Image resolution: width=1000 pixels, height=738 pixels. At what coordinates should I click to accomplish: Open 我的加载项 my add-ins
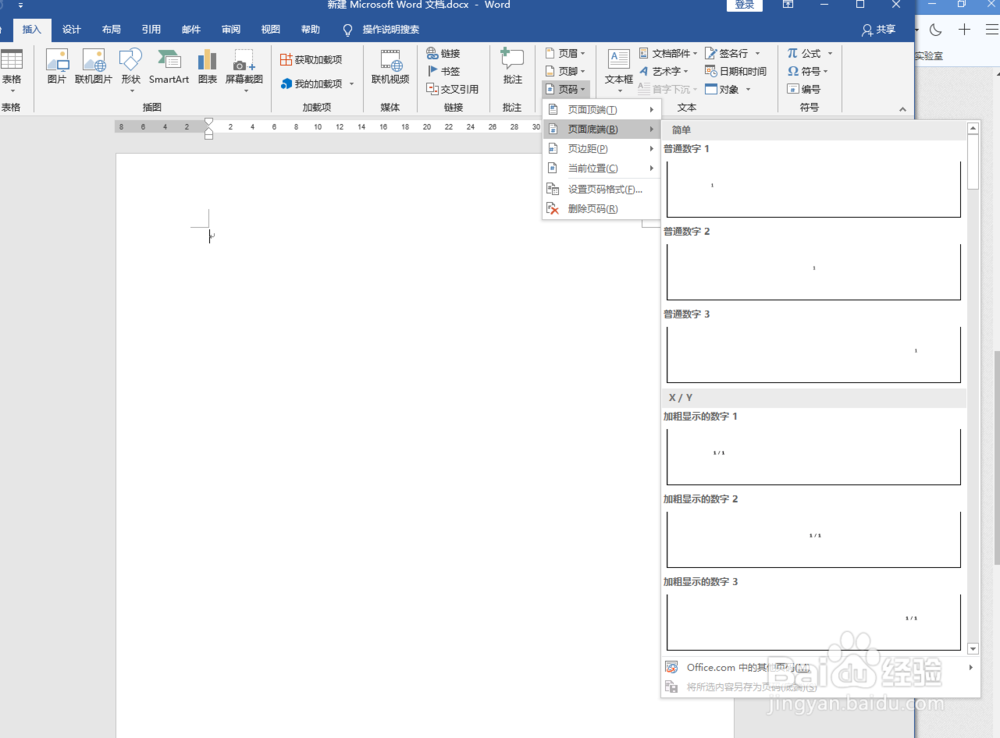point(317,84)
